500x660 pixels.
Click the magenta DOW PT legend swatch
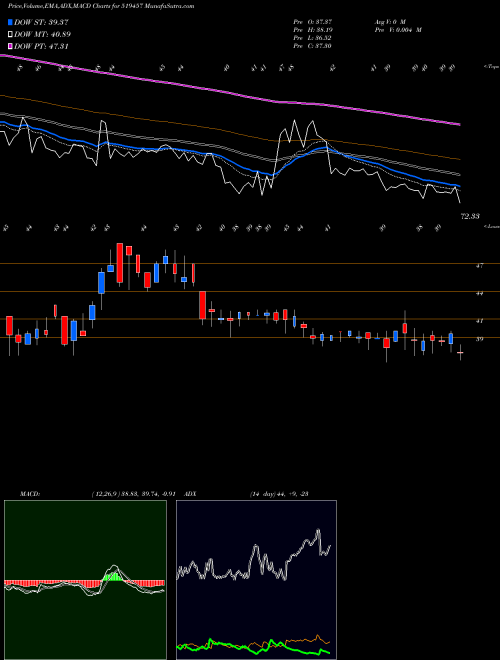pyautogui.click(x=10, y=46)
